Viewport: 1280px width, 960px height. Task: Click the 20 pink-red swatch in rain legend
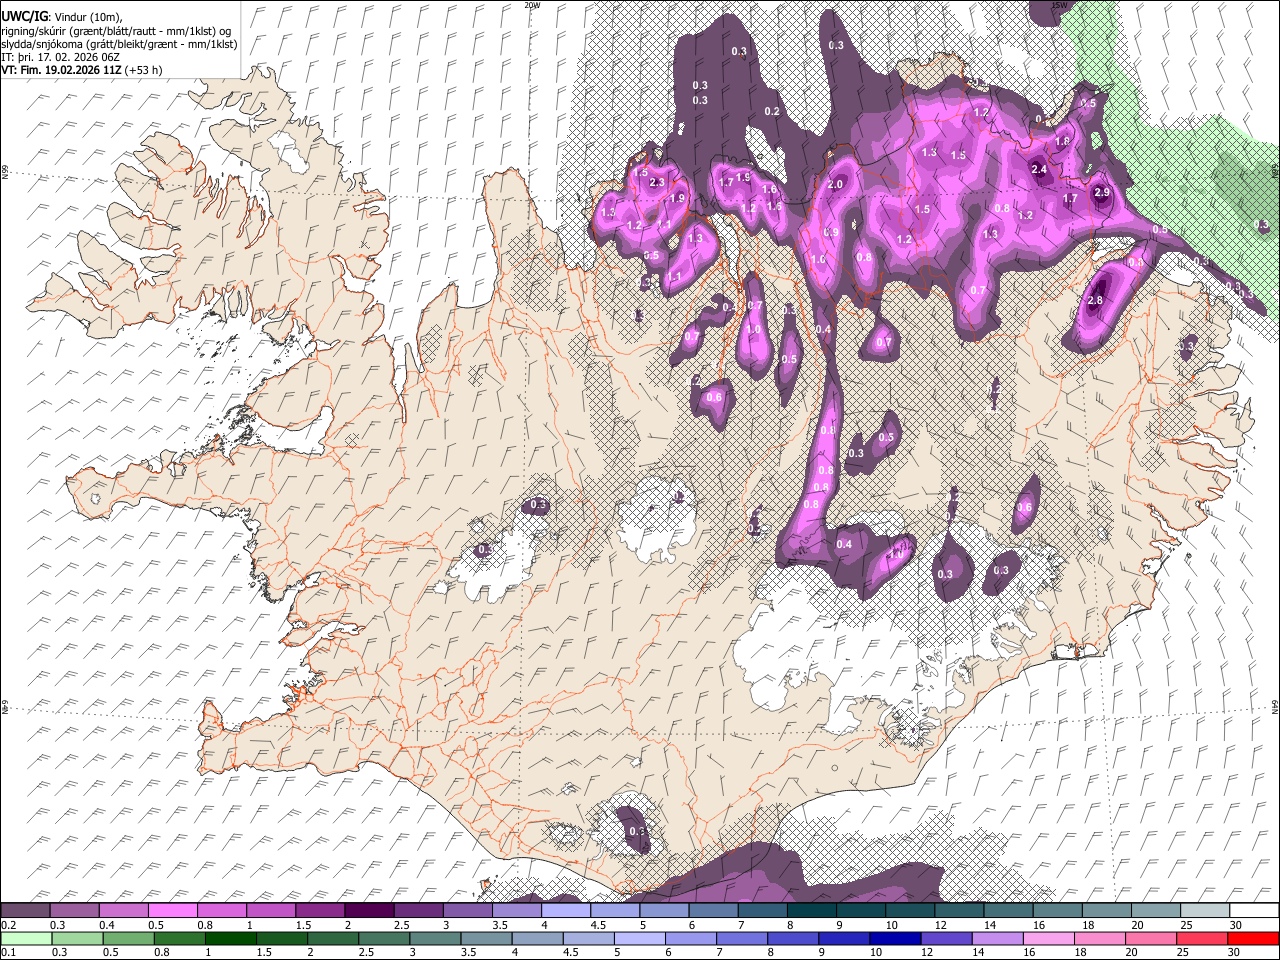(1150, 938)
